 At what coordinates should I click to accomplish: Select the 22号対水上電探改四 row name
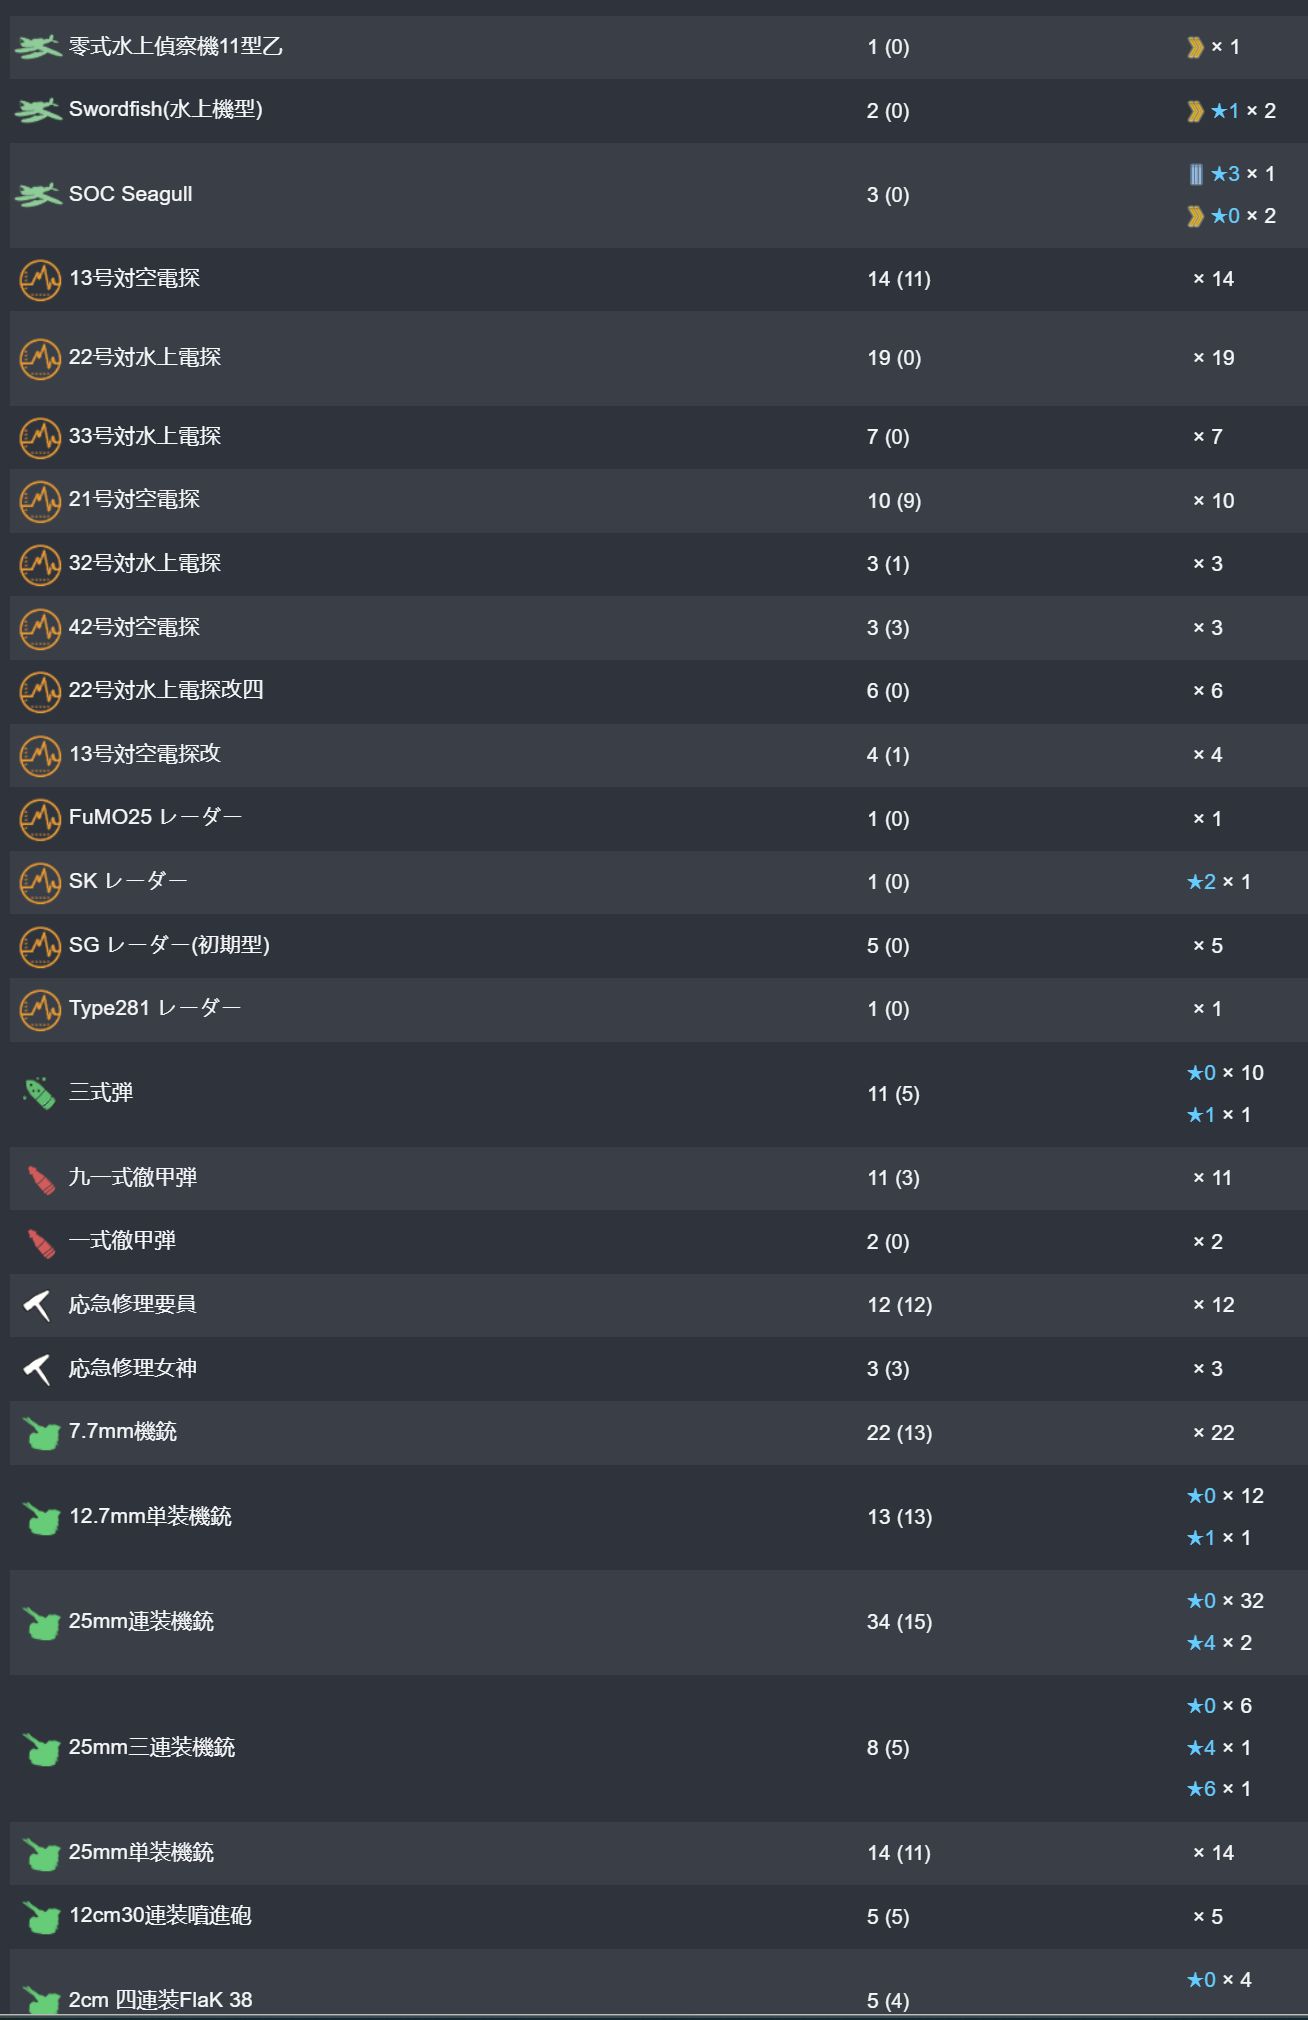pos(166,690)
